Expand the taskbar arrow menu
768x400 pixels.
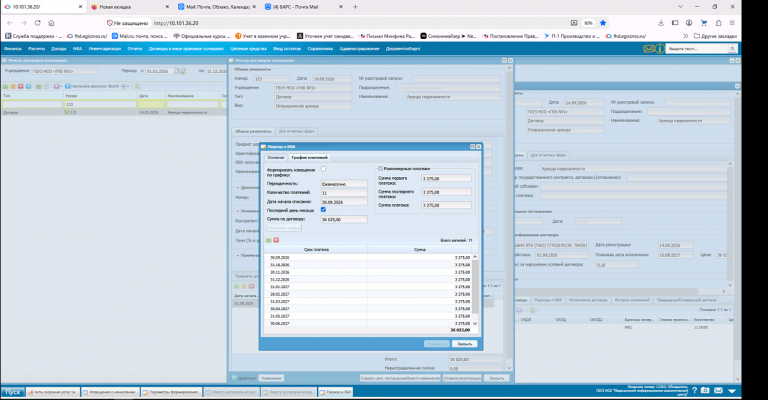pyautogui.click(x=732, y=391)
